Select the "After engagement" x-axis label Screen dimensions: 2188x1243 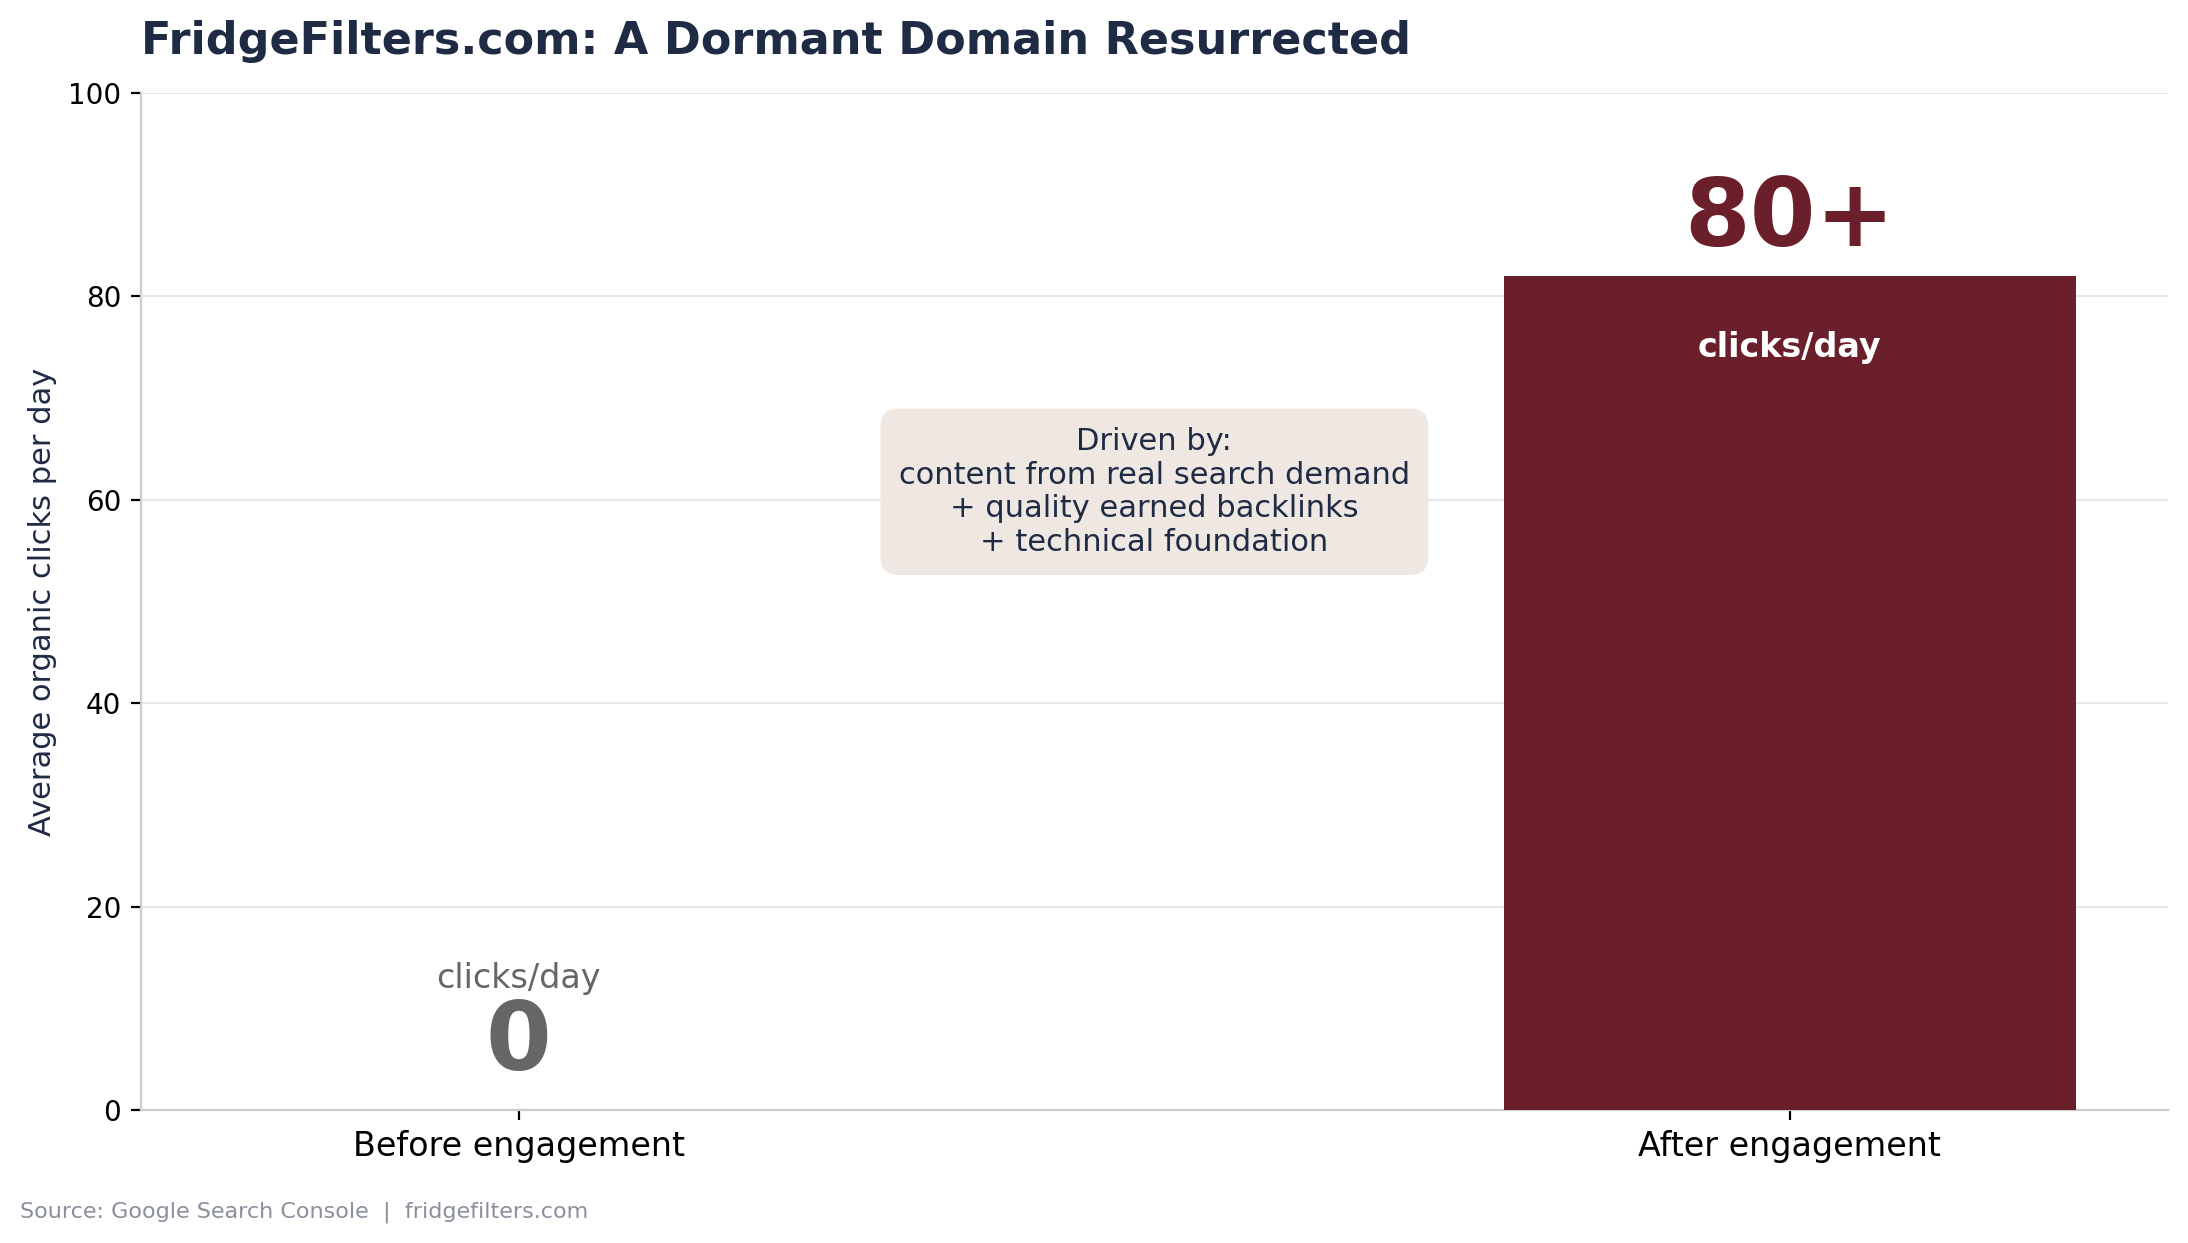tap(1789, 1145)
